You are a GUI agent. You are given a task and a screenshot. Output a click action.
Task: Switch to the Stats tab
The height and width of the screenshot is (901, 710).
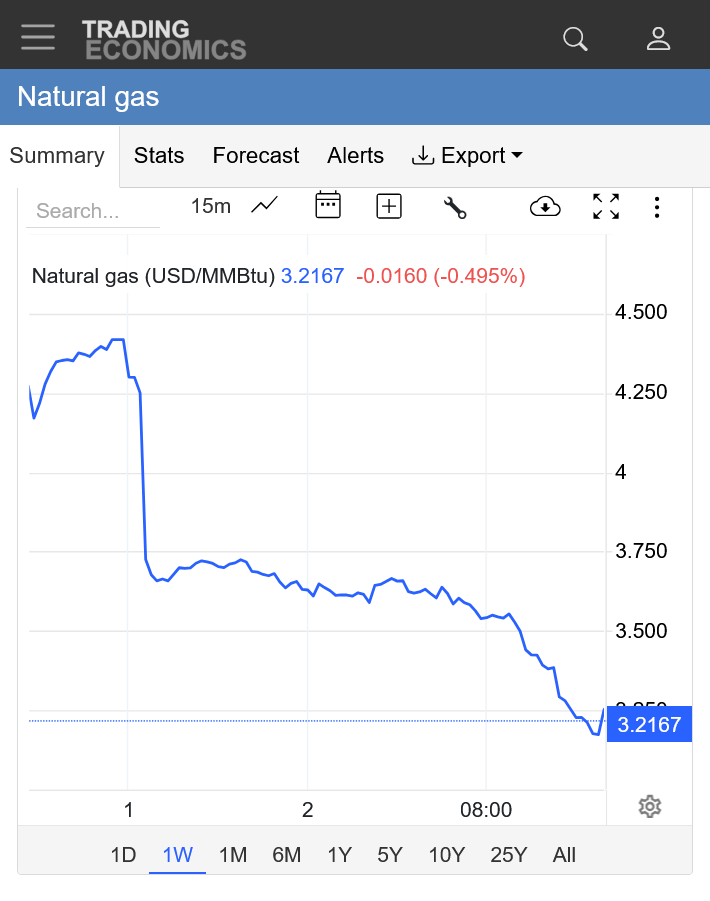click(159, 156)
